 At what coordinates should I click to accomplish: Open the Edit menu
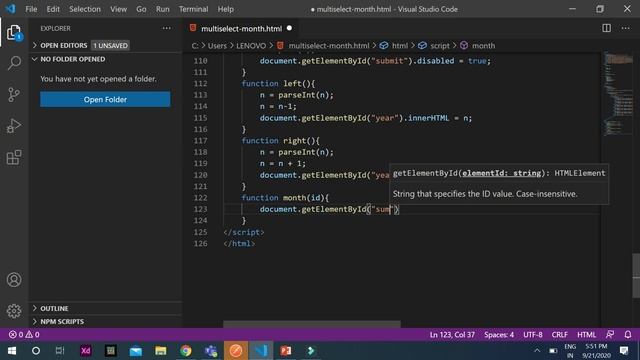click(53, 9)
